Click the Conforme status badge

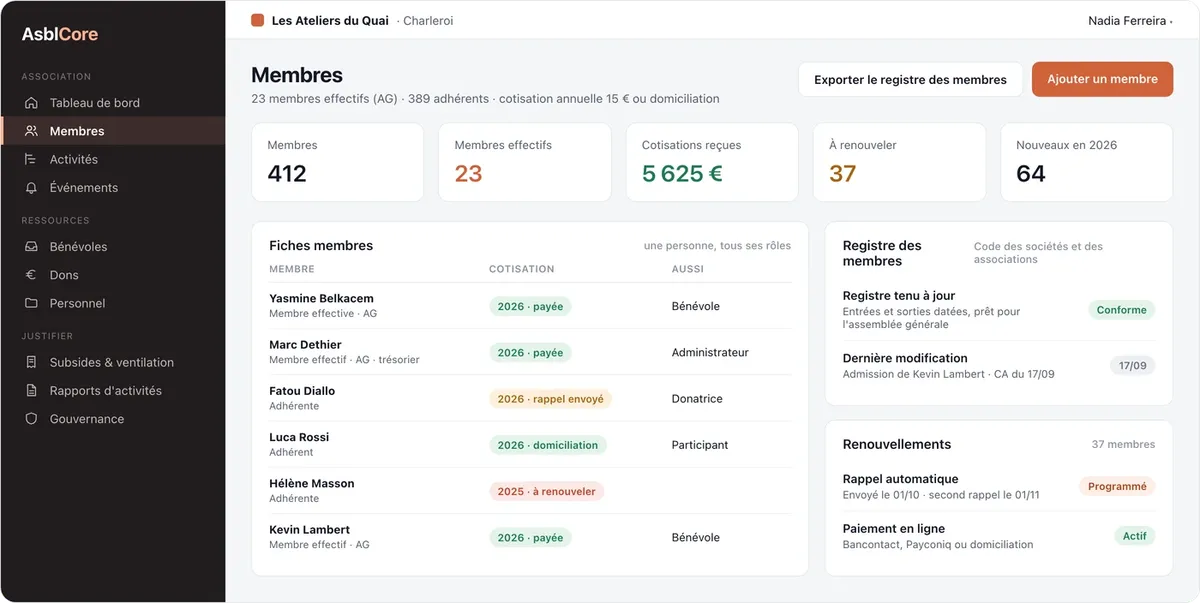1121,310
